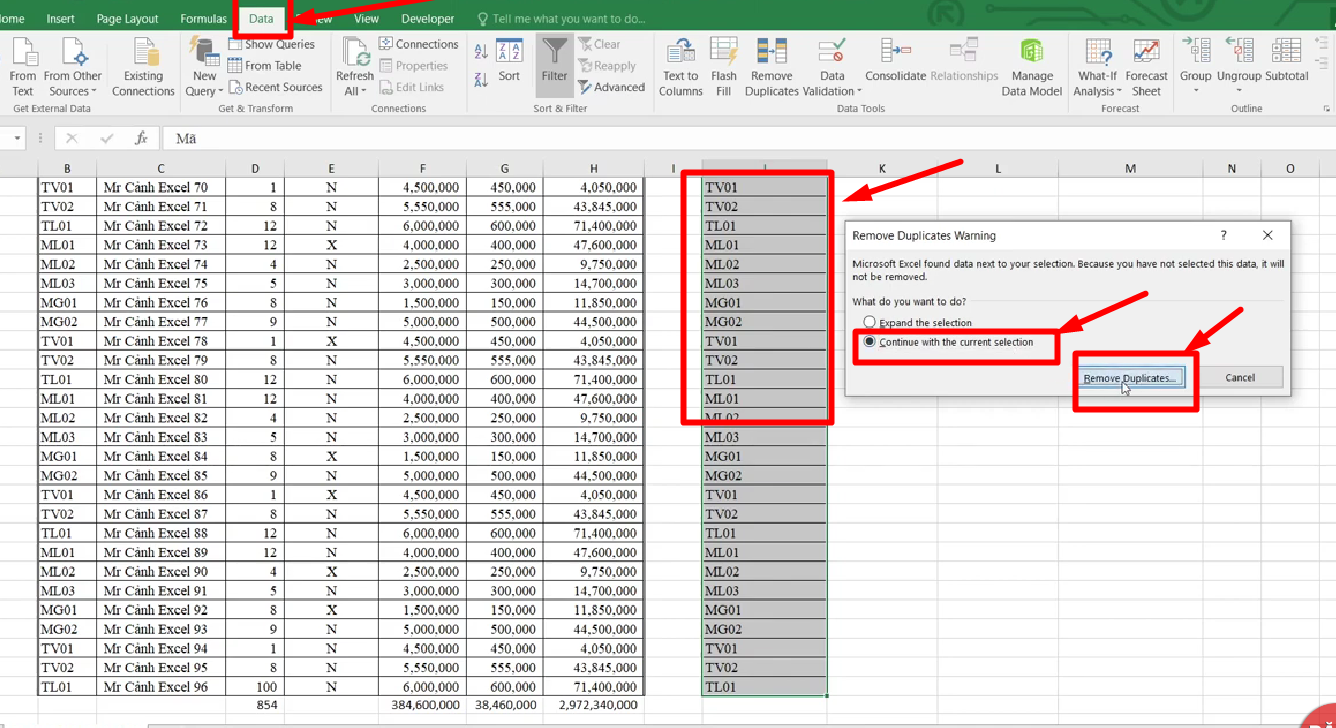
Task: Click the Show Queries button
Action: pyautogui.click(x=271, y=44)
